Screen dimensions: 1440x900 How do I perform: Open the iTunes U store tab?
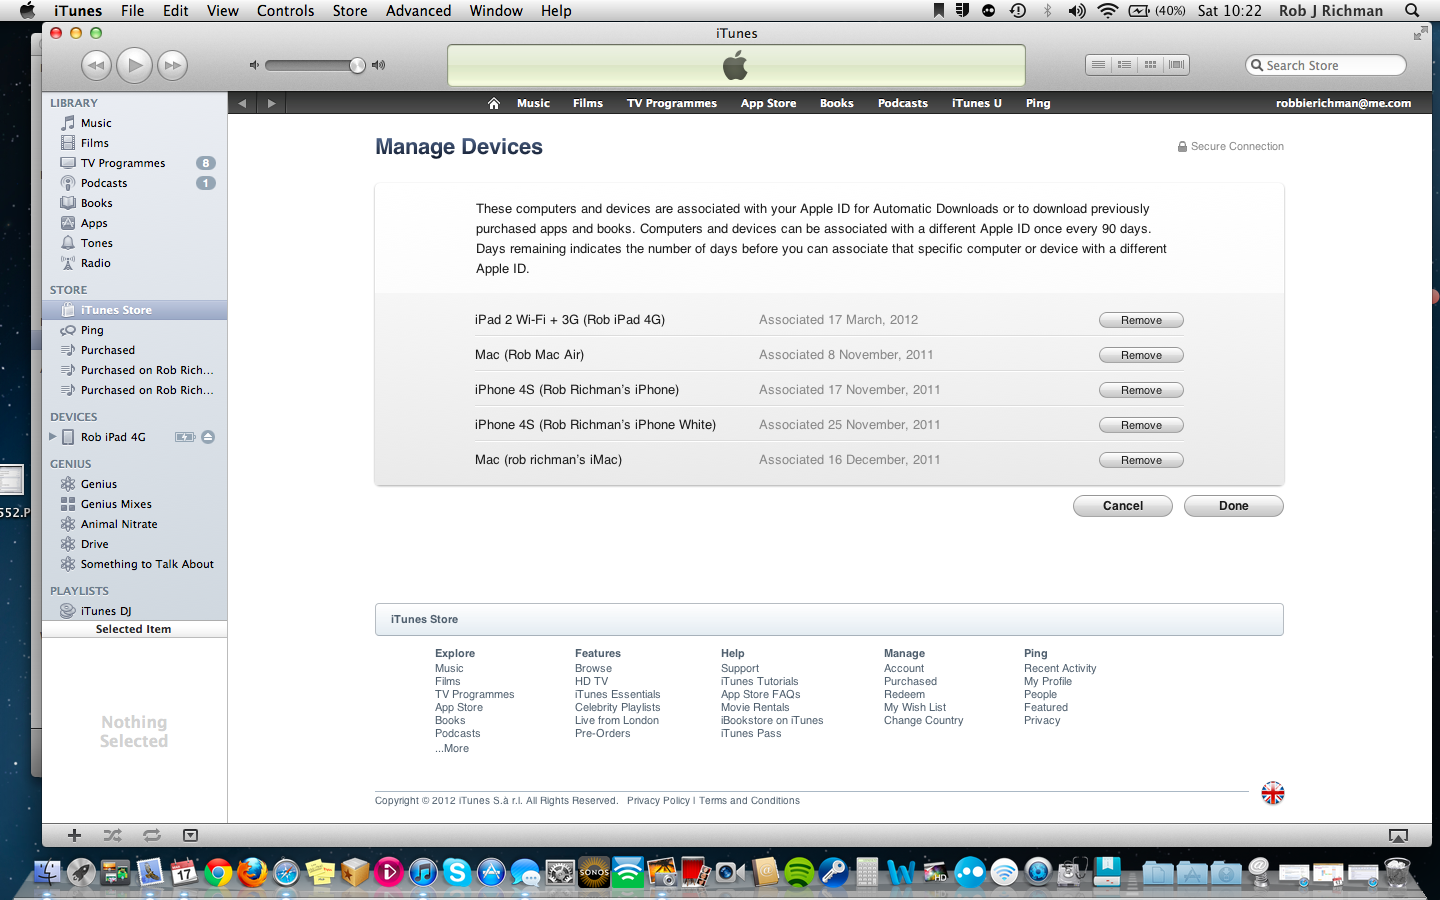pos(977,103)
